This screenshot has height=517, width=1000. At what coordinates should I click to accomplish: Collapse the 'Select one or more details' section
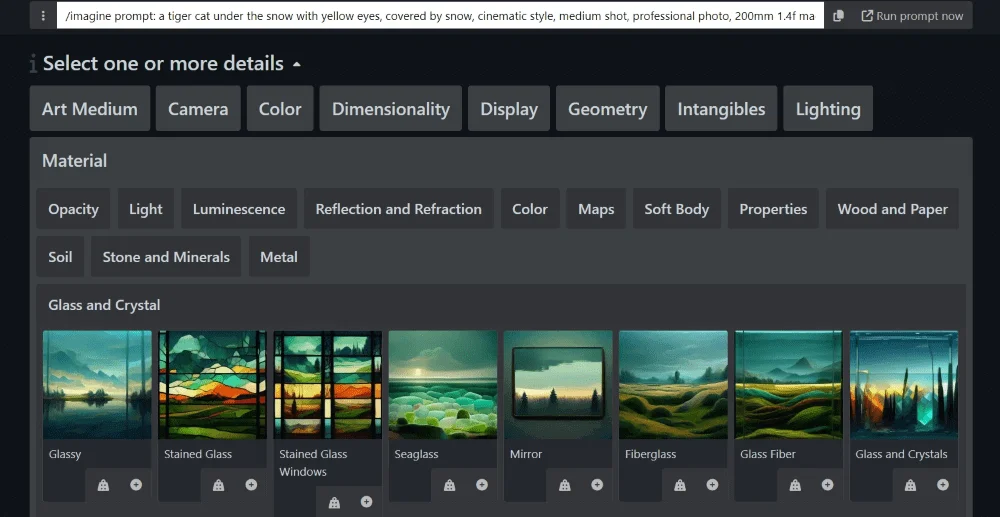[x=296, y=64]
